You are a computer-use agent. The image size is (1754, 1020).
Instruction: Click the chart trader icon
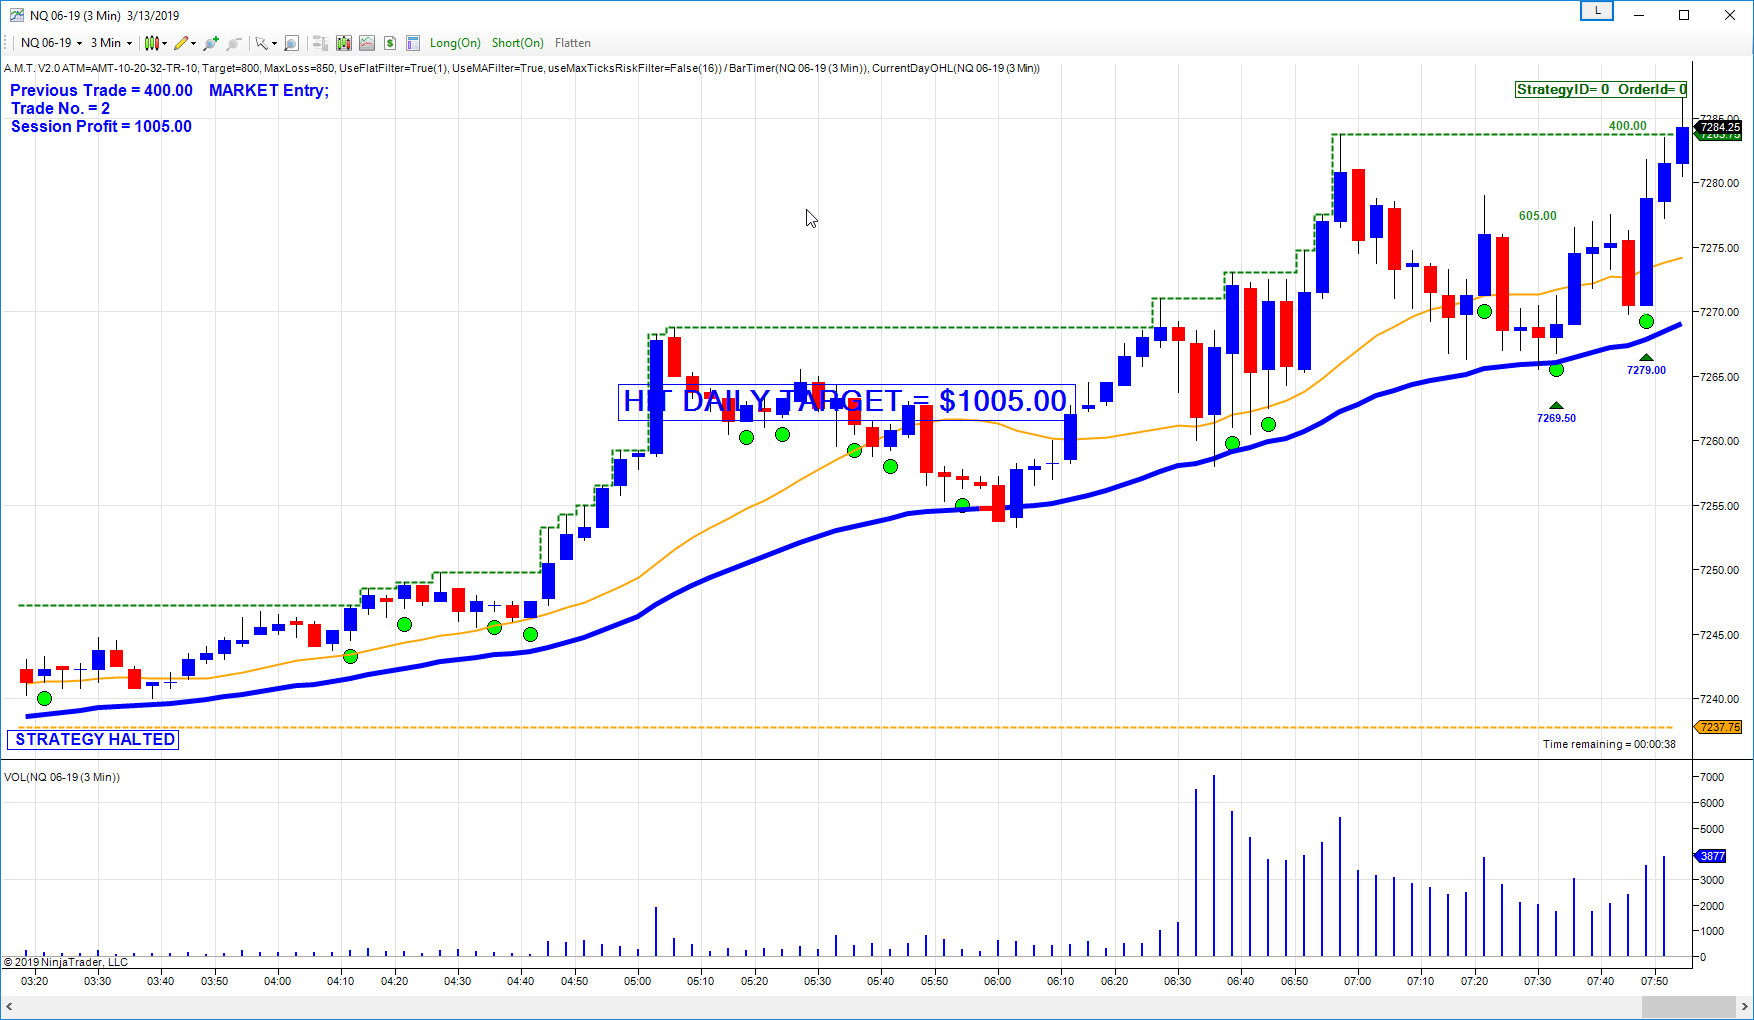[x=320, y=43]
